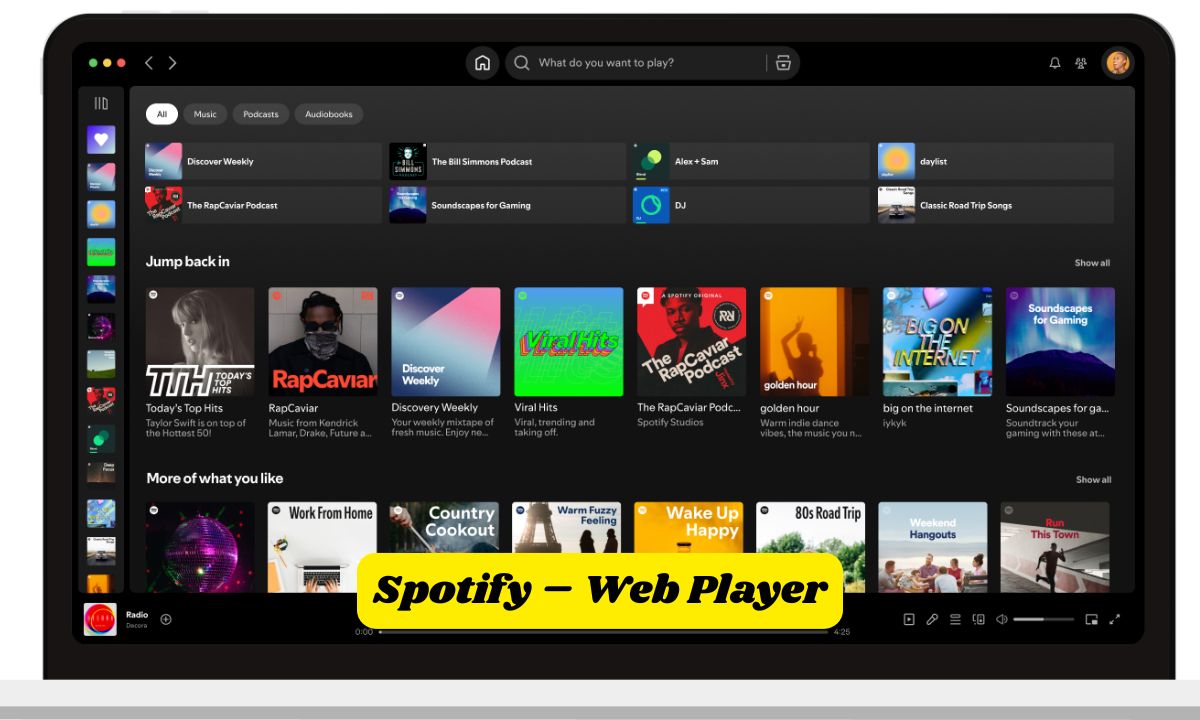
Task: Click the search magnifier icon
Action: point(521,63)
